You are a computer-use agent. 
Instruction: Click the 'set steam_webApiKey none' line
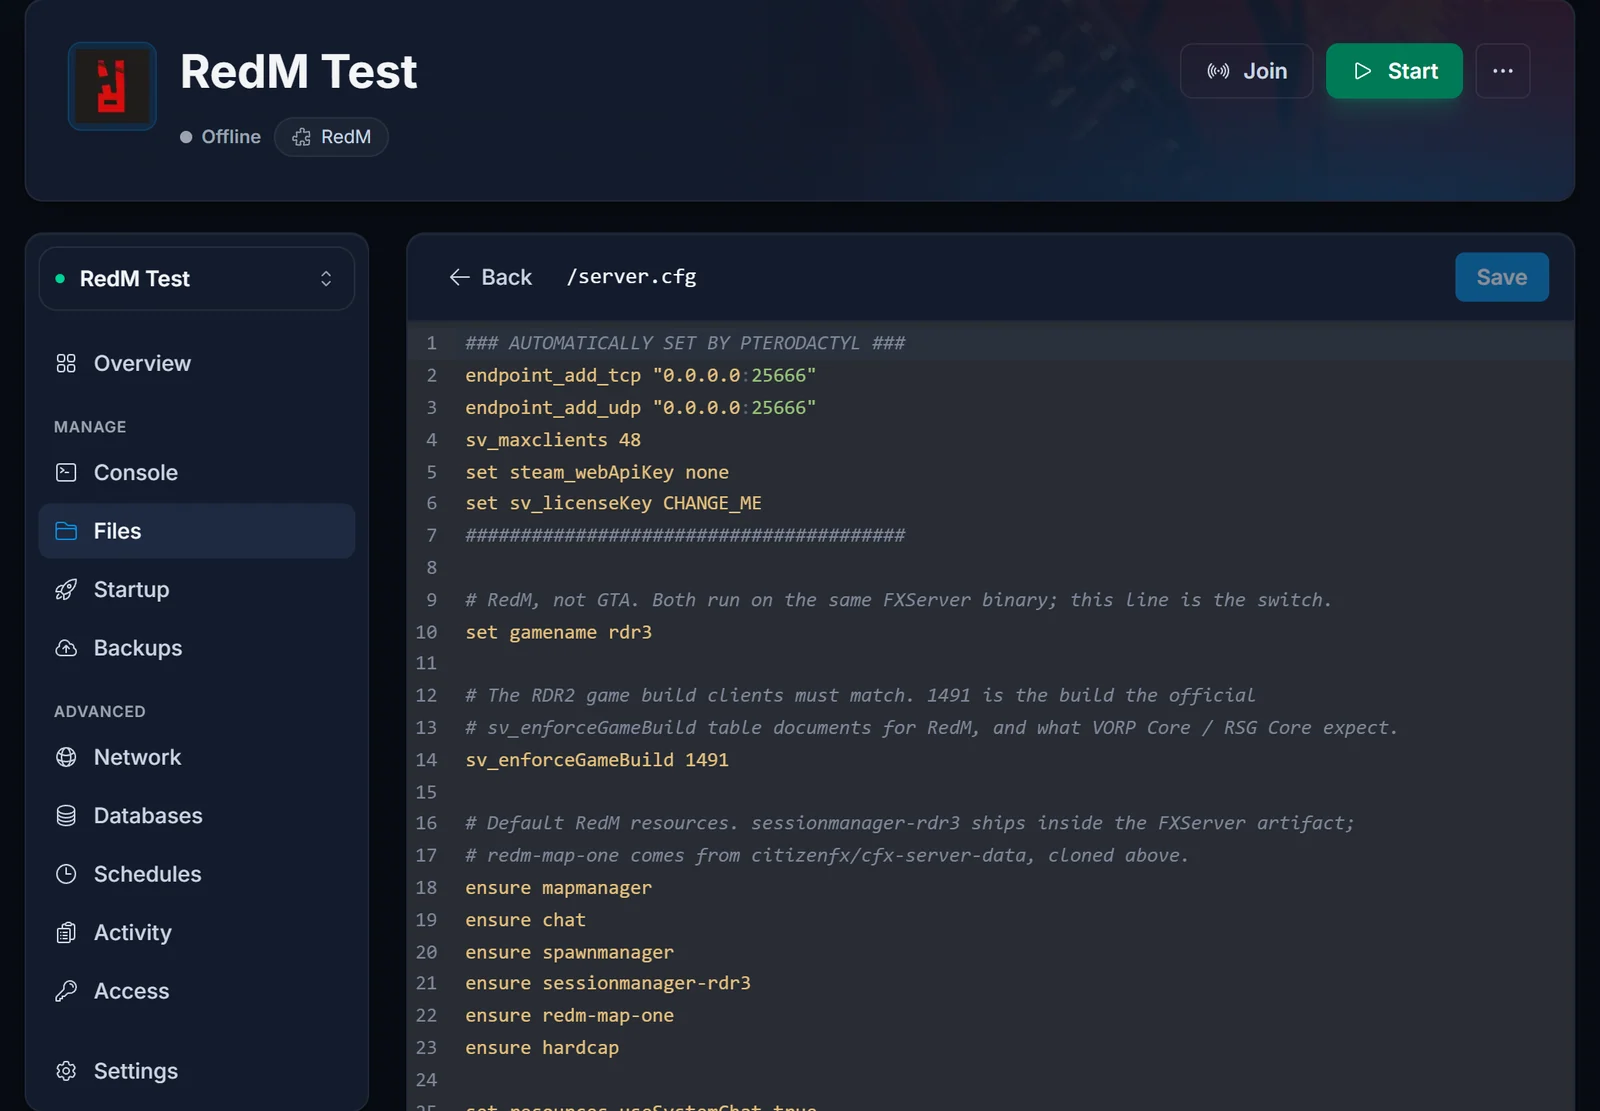(597, 472)
